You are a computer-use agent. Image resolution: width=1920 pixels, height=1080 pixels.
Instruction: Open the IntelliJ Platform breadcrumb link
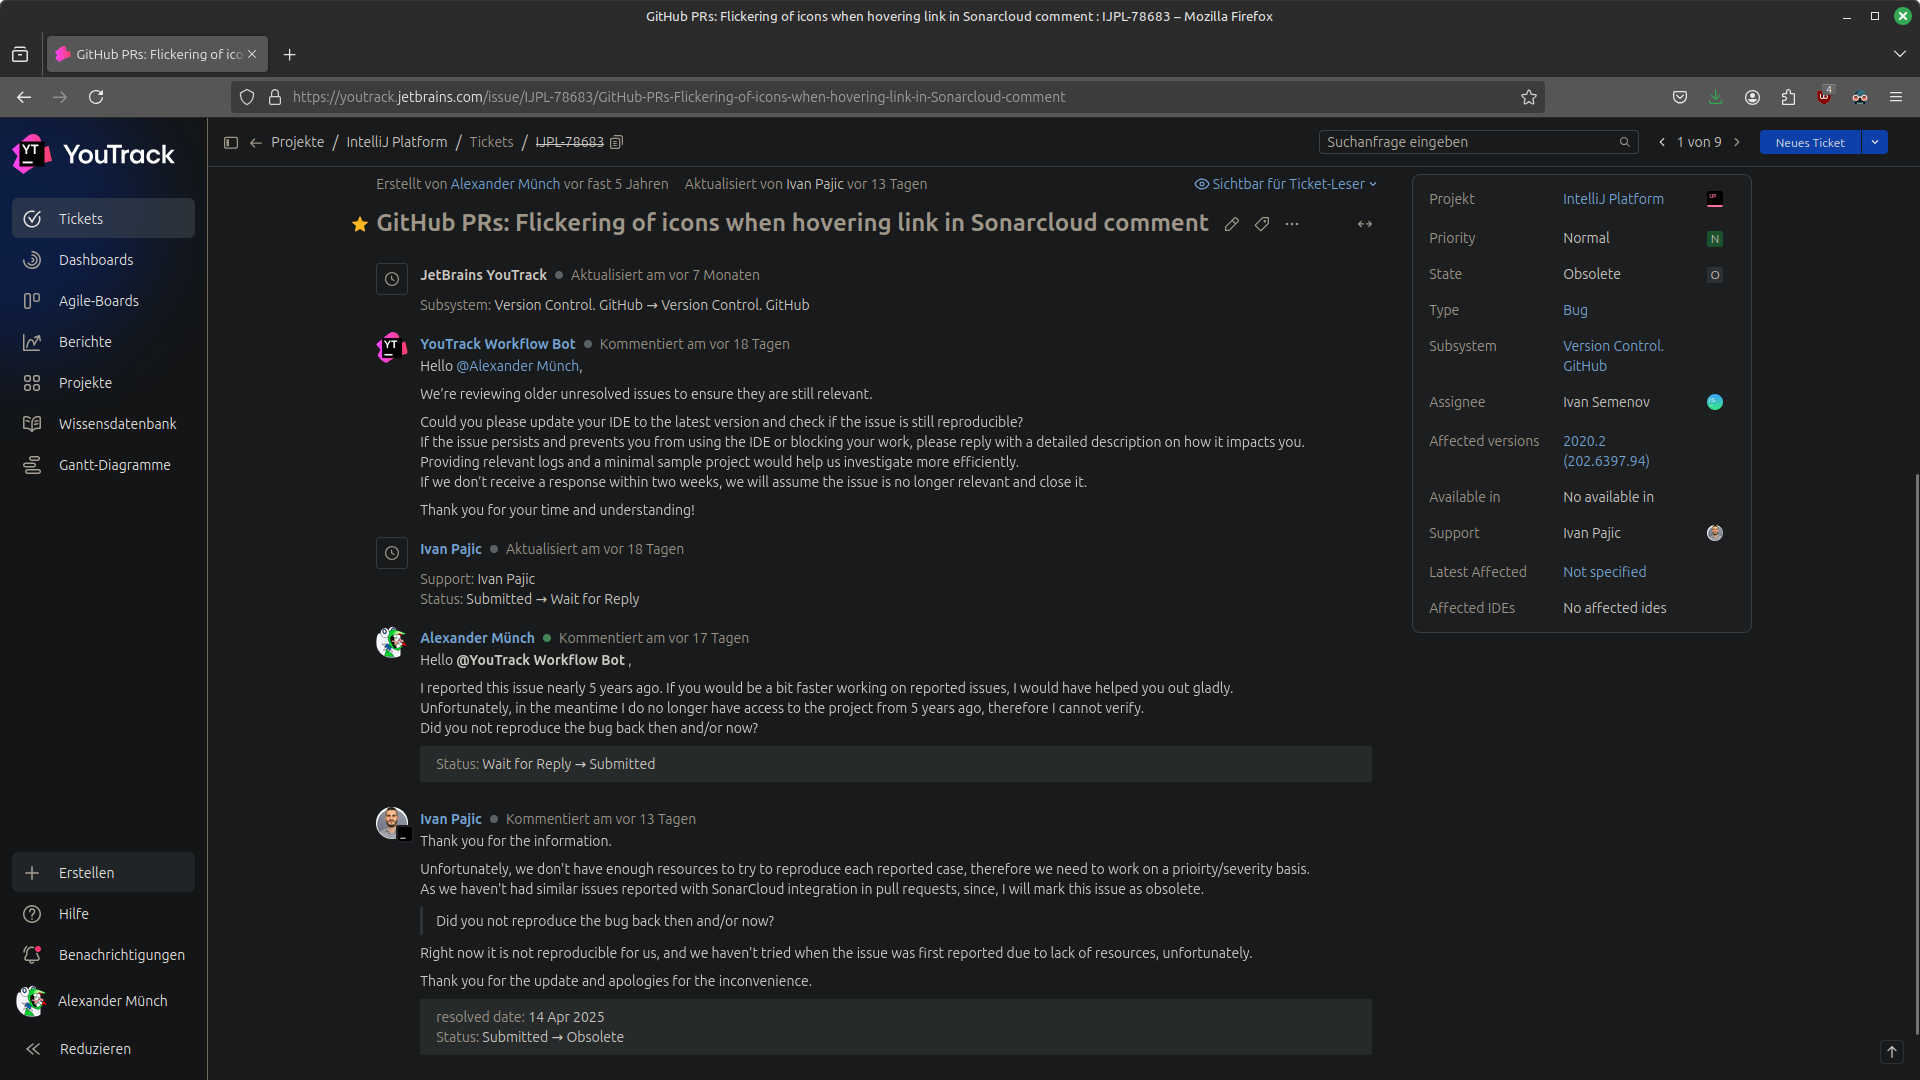click(397, 142)
